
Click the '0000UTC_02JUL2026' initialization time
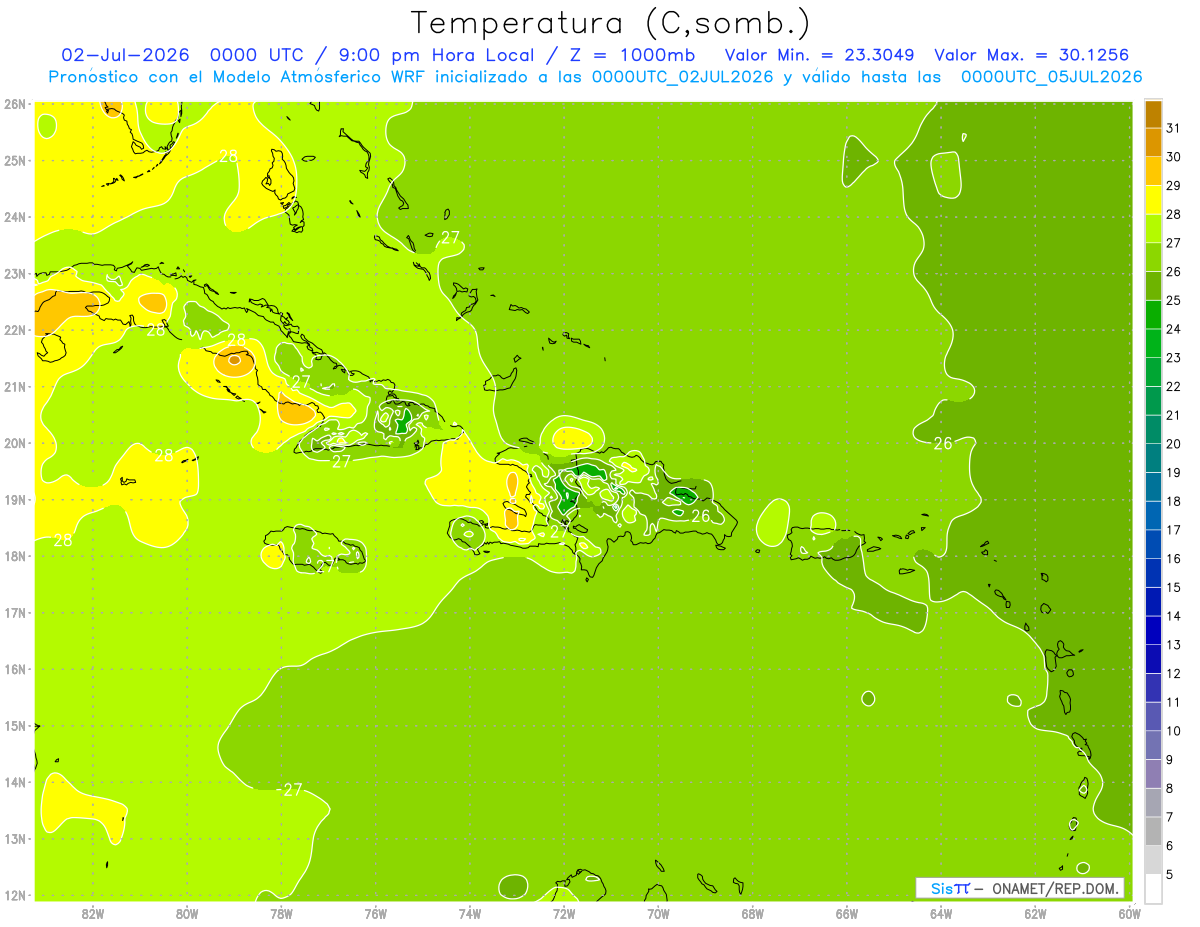coord(682,77)
